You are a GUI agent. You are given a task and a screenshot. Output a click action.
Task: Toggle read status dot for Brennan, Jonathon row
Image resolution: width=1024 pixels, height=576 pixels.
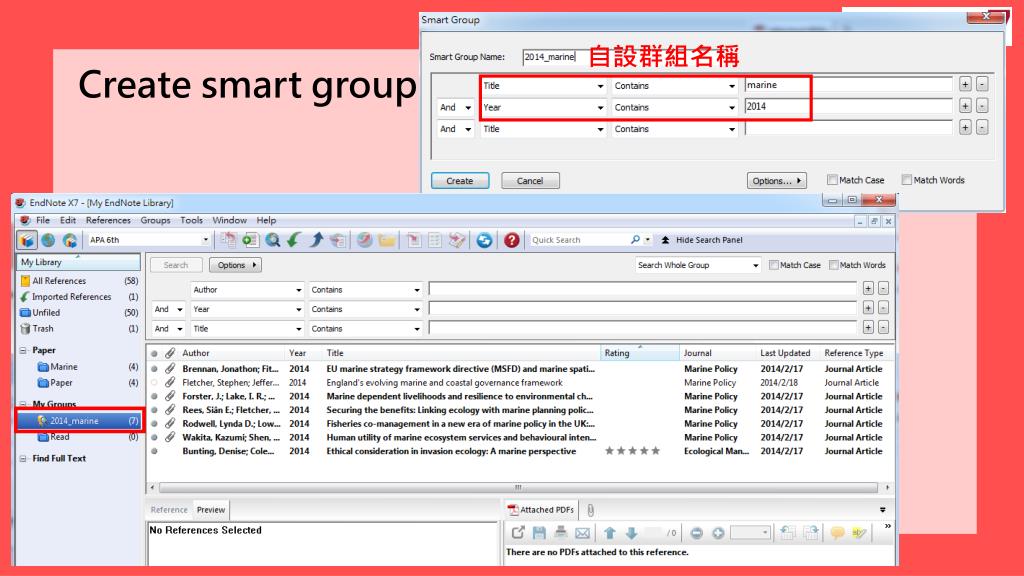pyautogui.click(x=155, y=369)
